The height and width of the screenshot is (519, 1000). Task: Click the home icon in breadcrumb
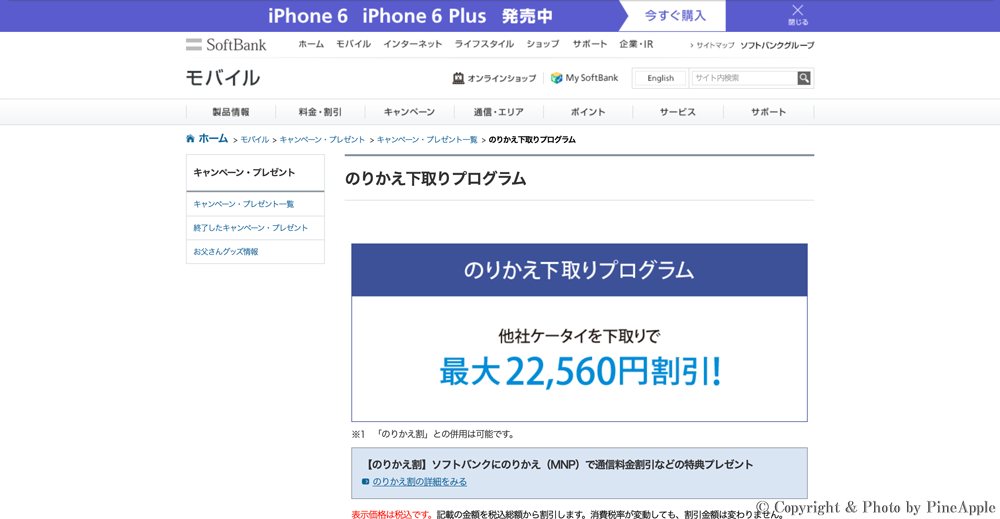pos(190,139)
